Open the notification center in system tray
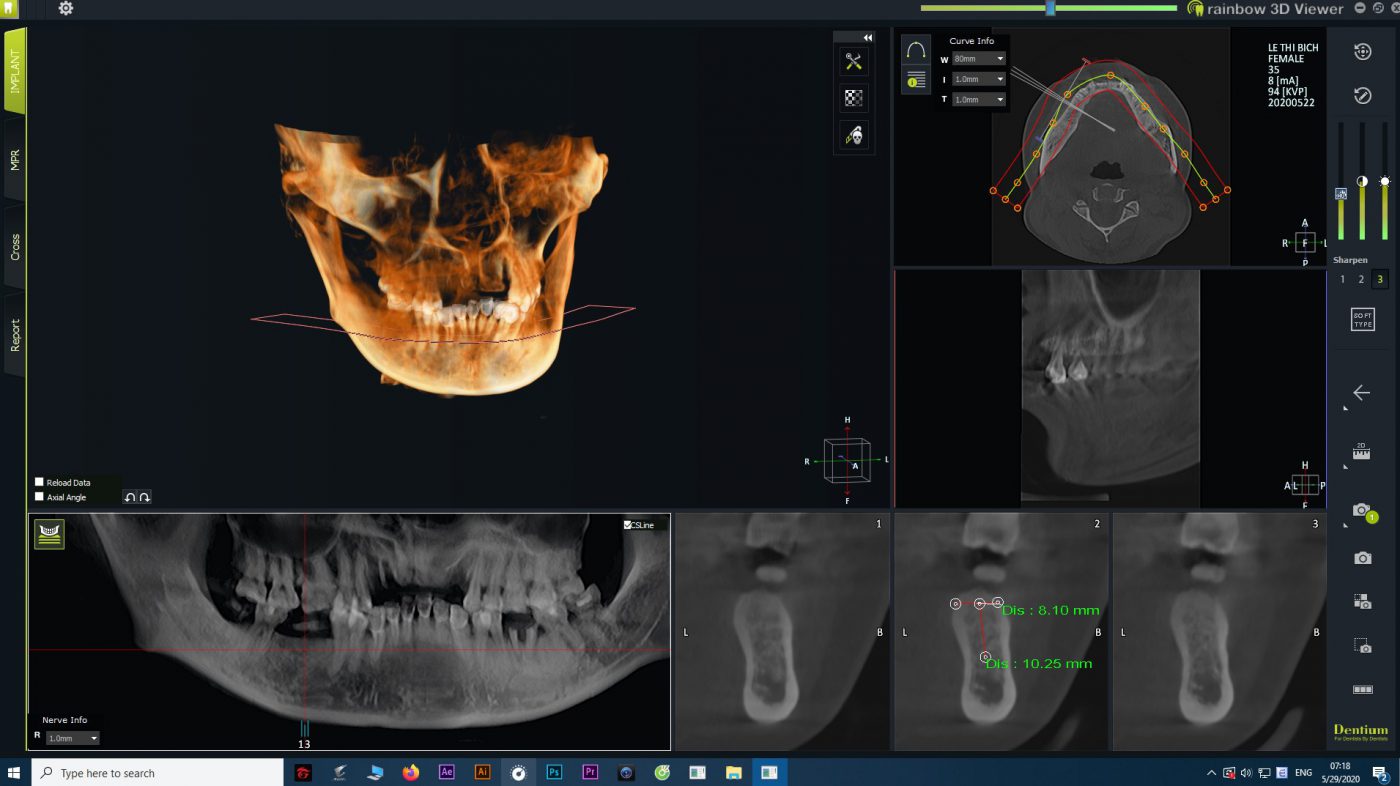1400x786 pixels. click(1383, 773)
